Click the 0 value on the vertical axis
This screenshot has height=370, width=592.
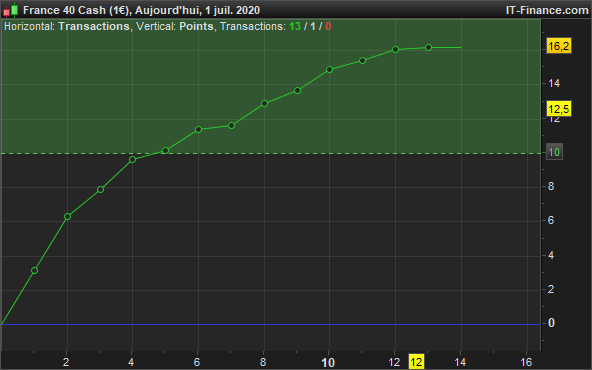551,323
